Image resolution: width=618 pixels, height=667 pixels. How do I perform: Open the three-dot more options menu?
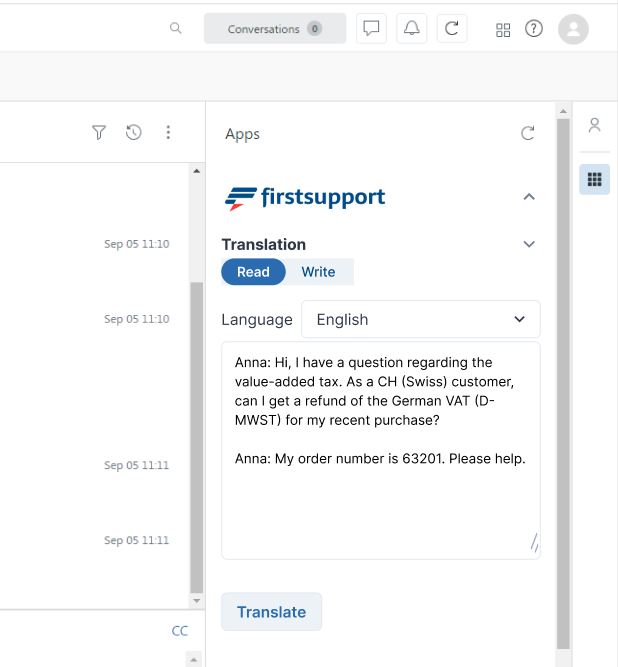point(168,132)
